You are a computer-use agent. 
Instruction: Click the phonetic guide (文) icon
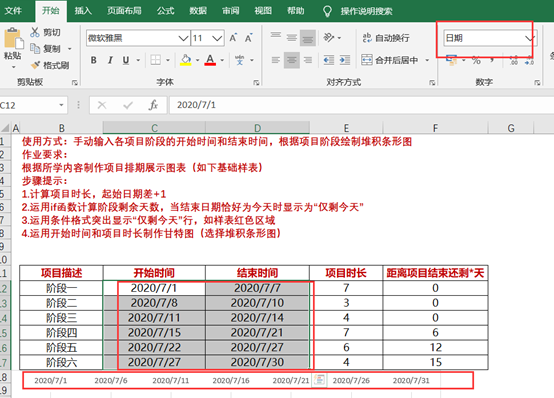point(240,60)
